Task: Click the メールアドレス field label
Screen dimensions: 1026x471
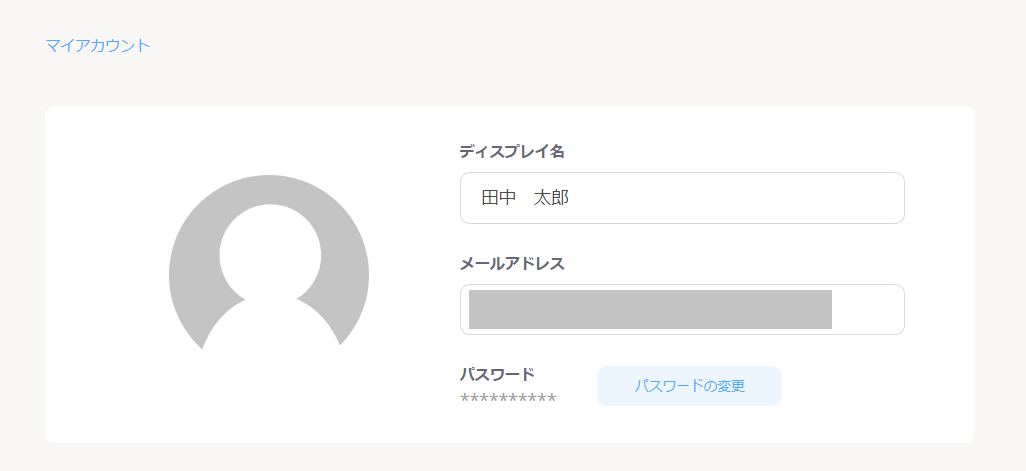Action: 512,263
